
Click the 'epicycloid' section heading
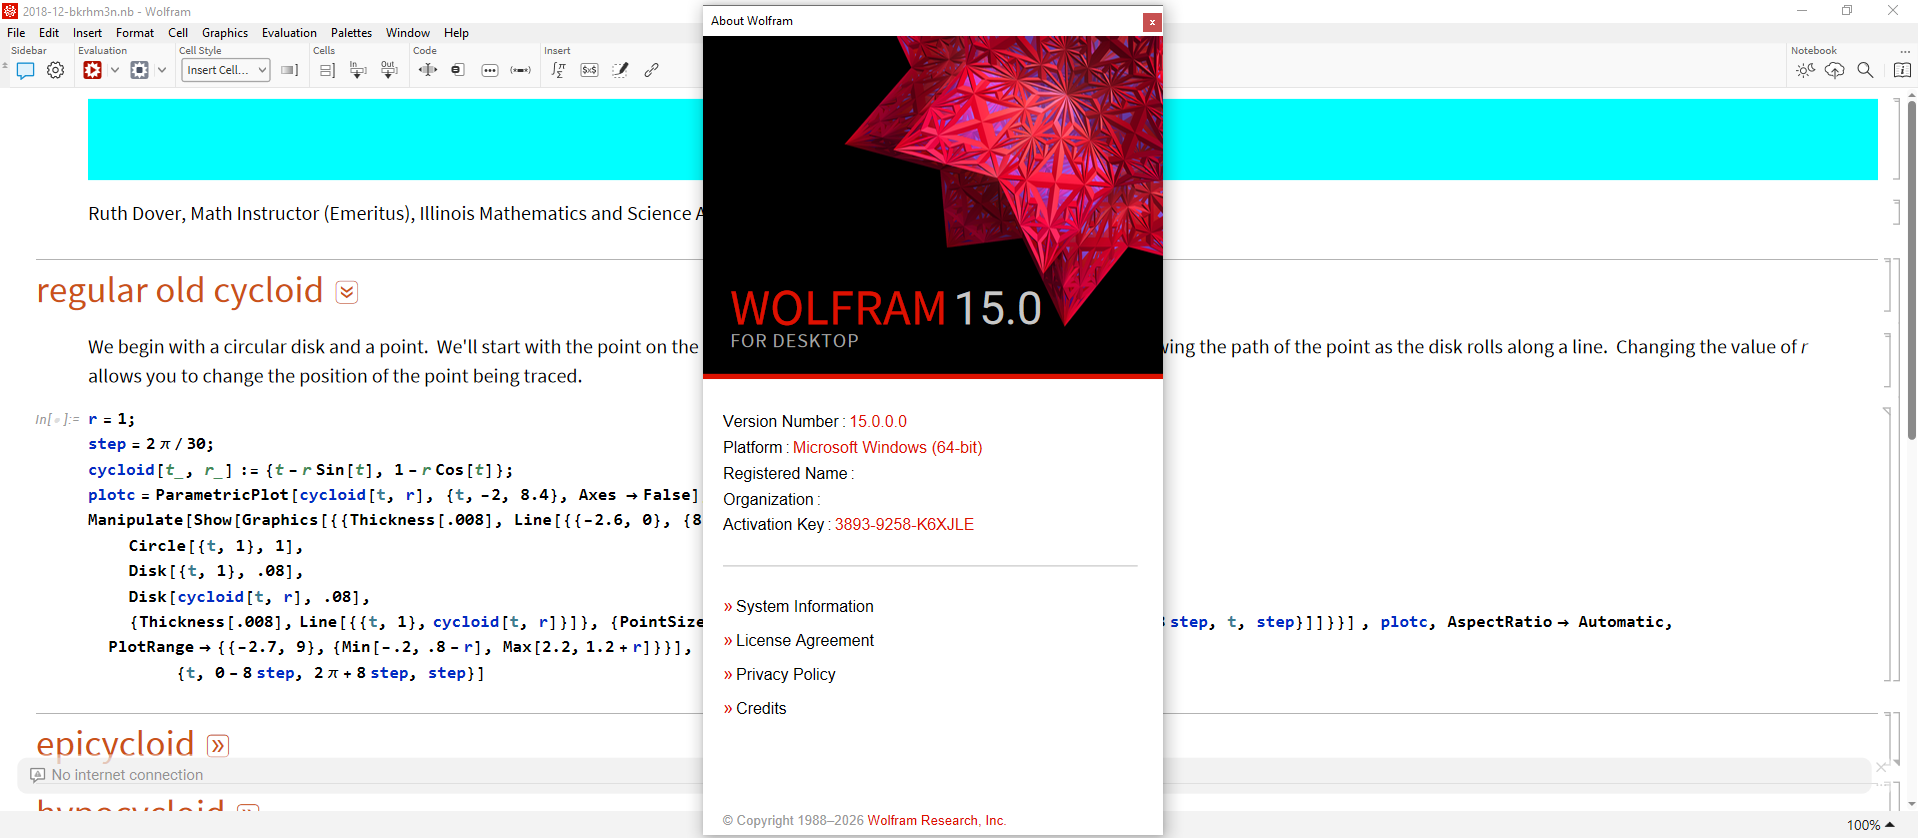pyautogui.click(x=115, y=744)
